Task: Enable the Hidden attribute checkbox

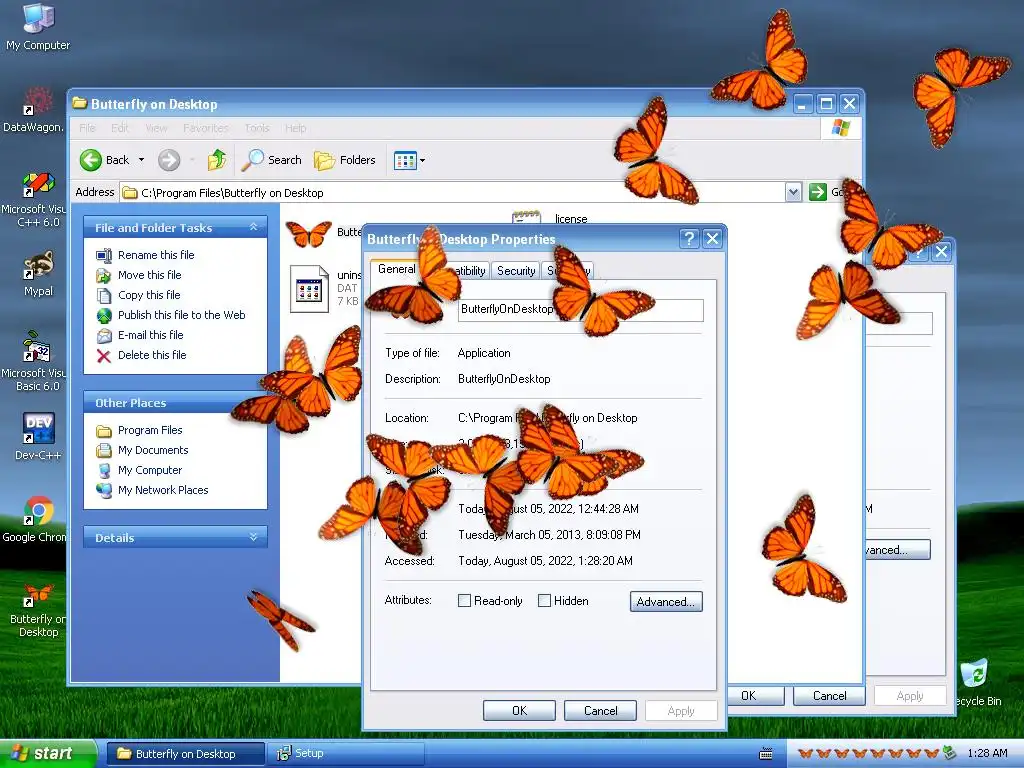Action: pos(544,601)
